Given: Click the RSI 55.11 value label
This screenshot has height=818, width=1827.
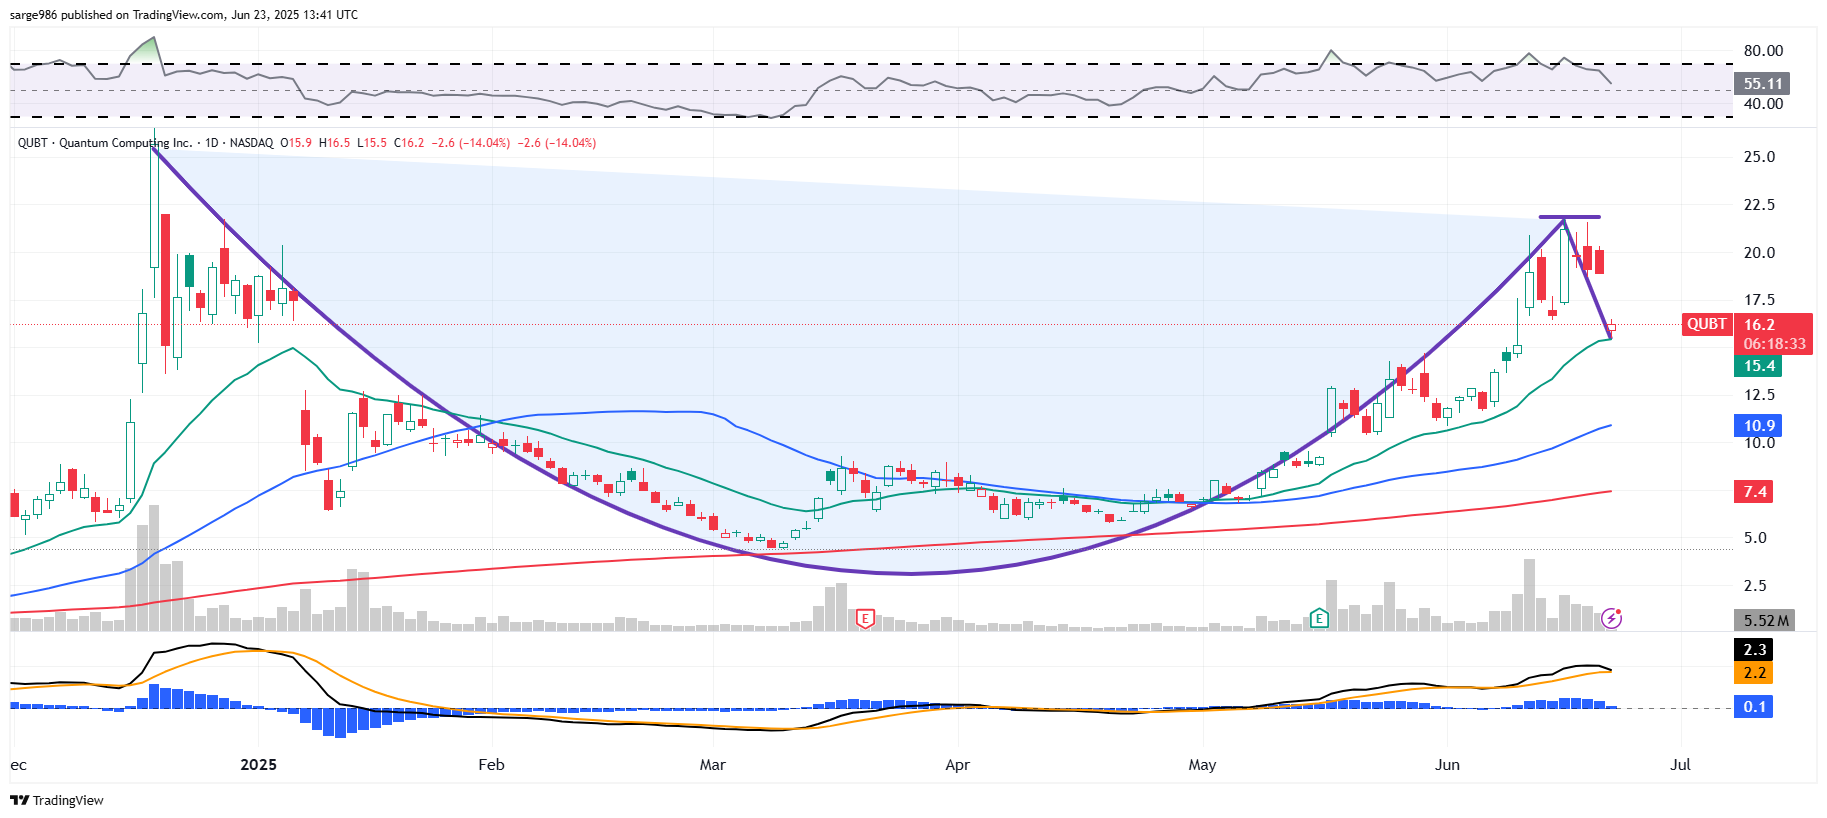Looking at the screenshot, I should (1762, 84).
